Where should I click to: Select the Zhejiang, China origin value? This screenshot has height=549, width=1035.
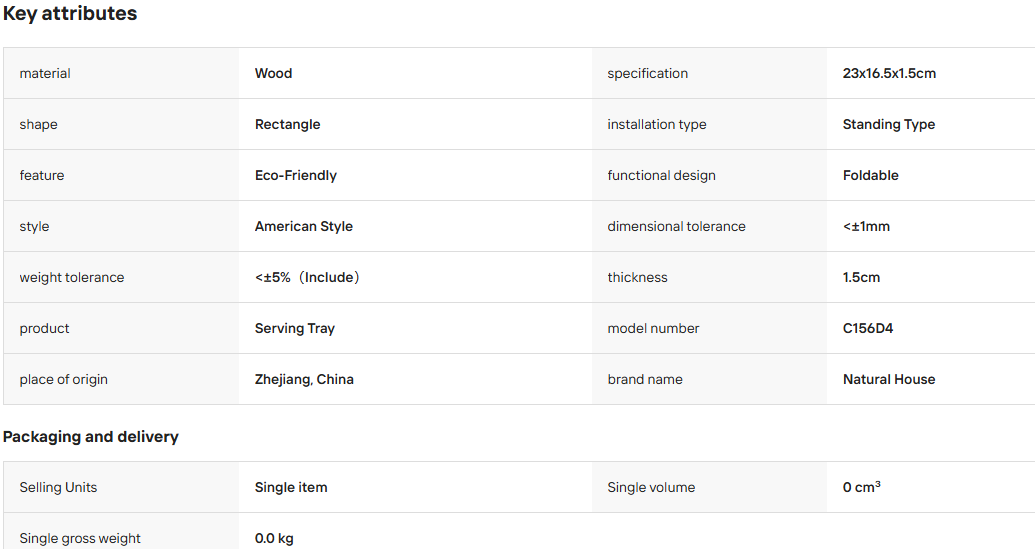click(304, 379)
